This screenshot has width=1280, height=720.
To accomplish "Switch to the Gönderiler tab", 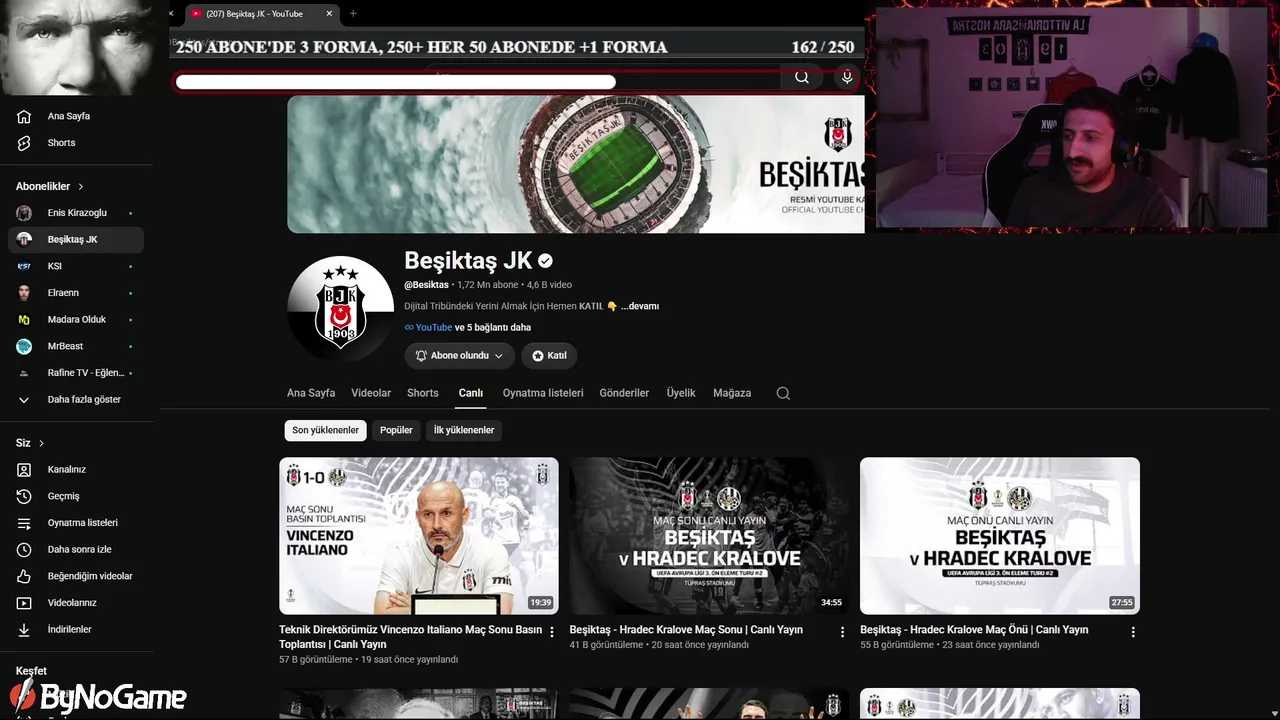I will pyautogui.click(x=624, y=393).
